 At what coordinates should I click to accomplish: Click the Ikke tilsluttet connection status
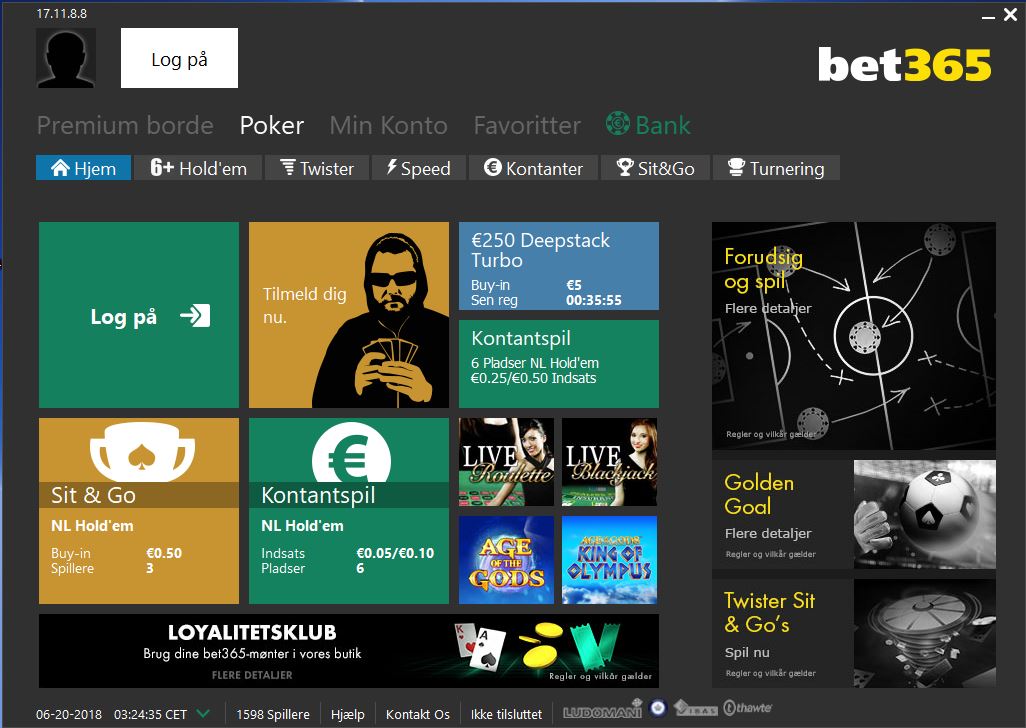[506, 714]
